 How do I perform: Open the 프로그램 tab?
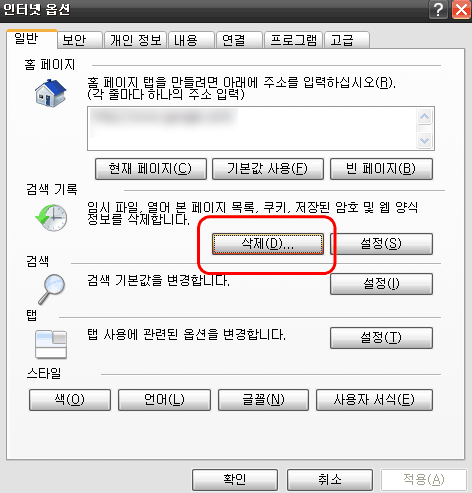(293, 40)
